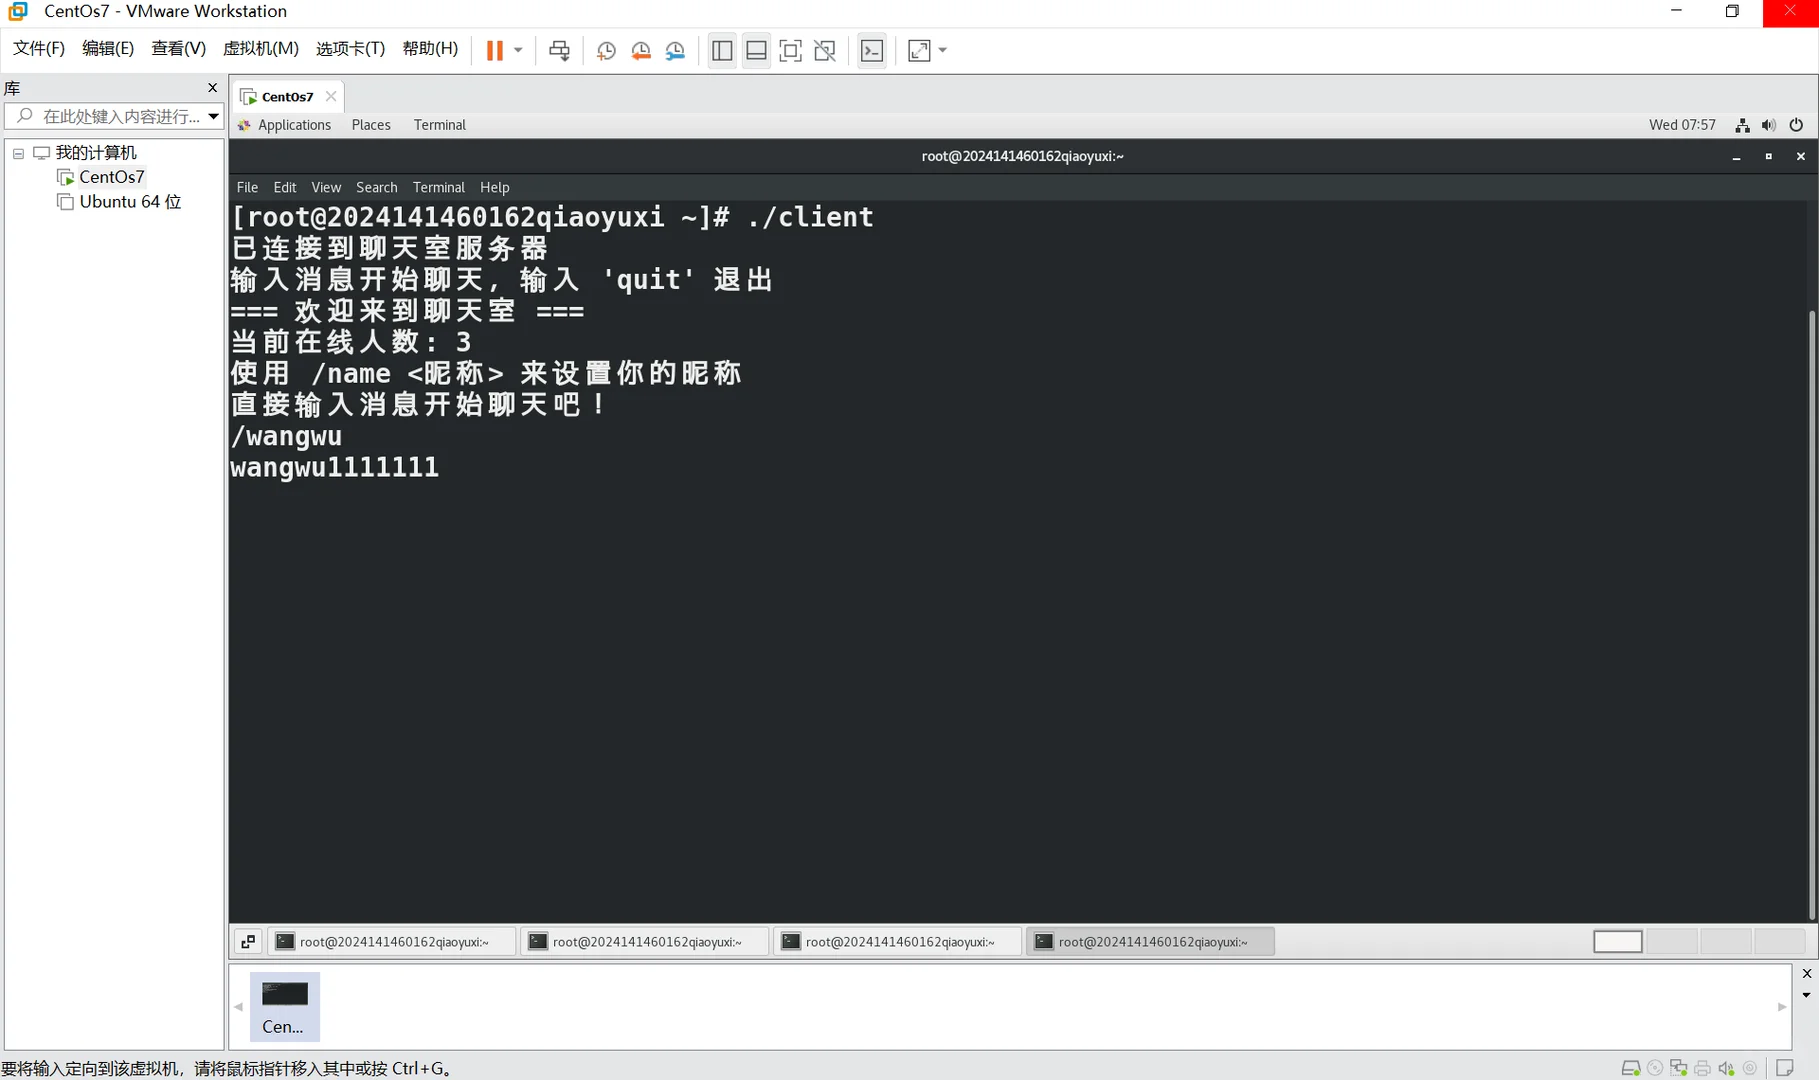The image size is (1819, 1080).
Task: Open the 编辑(E) menu
Action: 108,48
